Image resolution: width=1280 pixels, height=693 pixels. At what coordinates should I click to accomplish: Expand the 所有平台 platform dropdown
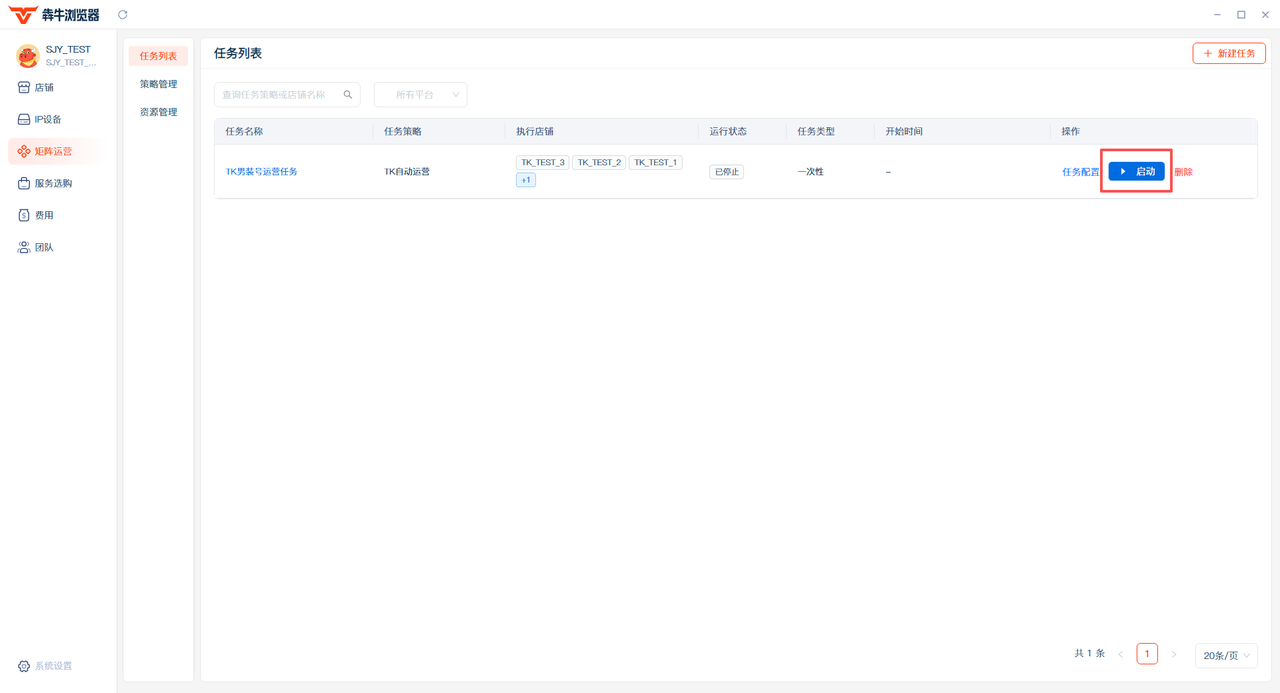[x=420, y=95]
